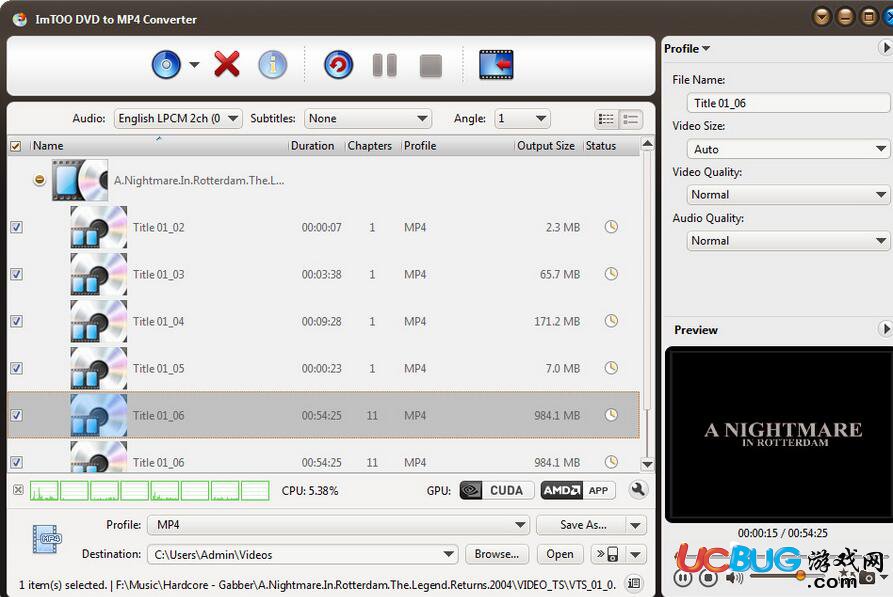Image resolution: width=893 pixels, height=597 pixels.
Task: Click the MP4 profile film icon
Action: pos(47,539)
